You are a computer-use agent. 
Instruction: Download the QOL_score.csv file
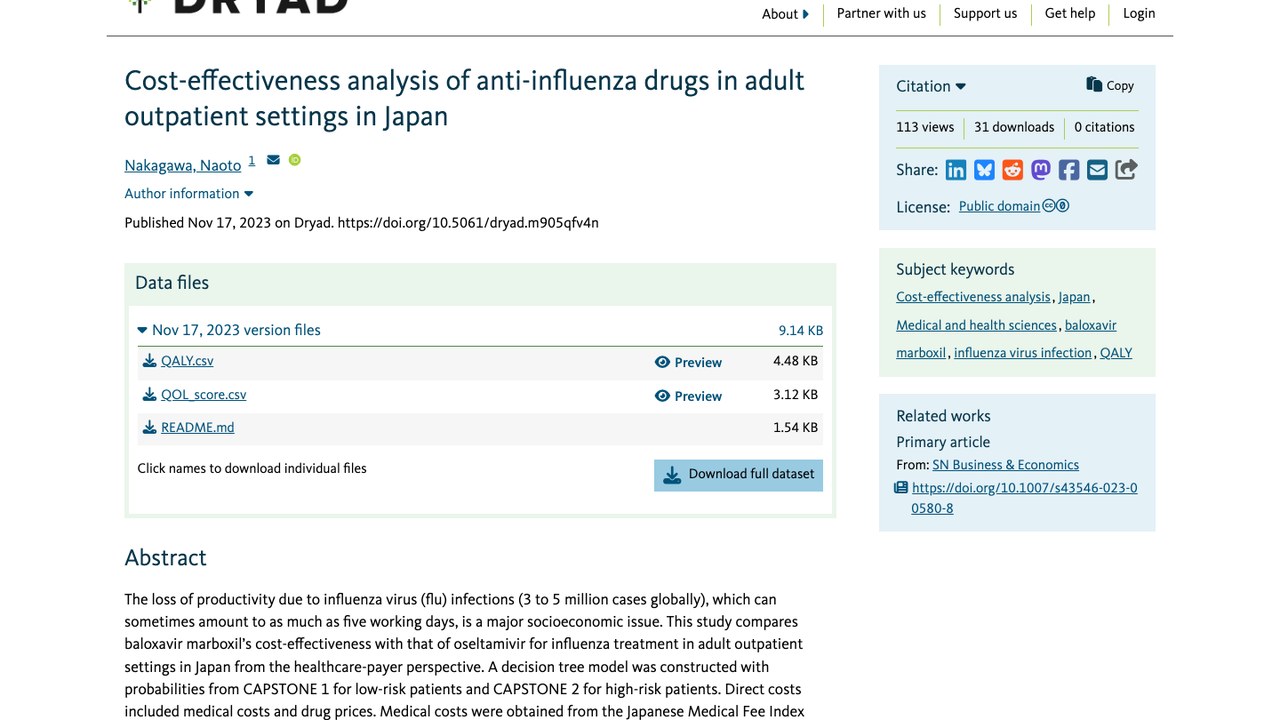click(195, 395)
